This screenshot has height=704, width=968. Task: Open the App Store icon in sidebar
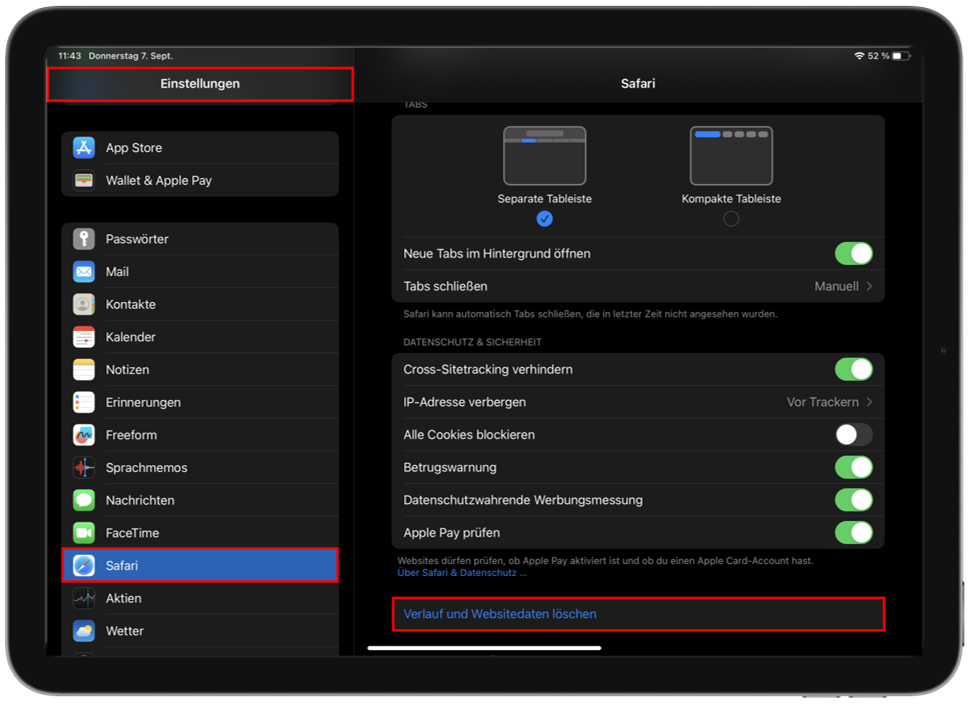pyautogui.click(x=84, y=148)
